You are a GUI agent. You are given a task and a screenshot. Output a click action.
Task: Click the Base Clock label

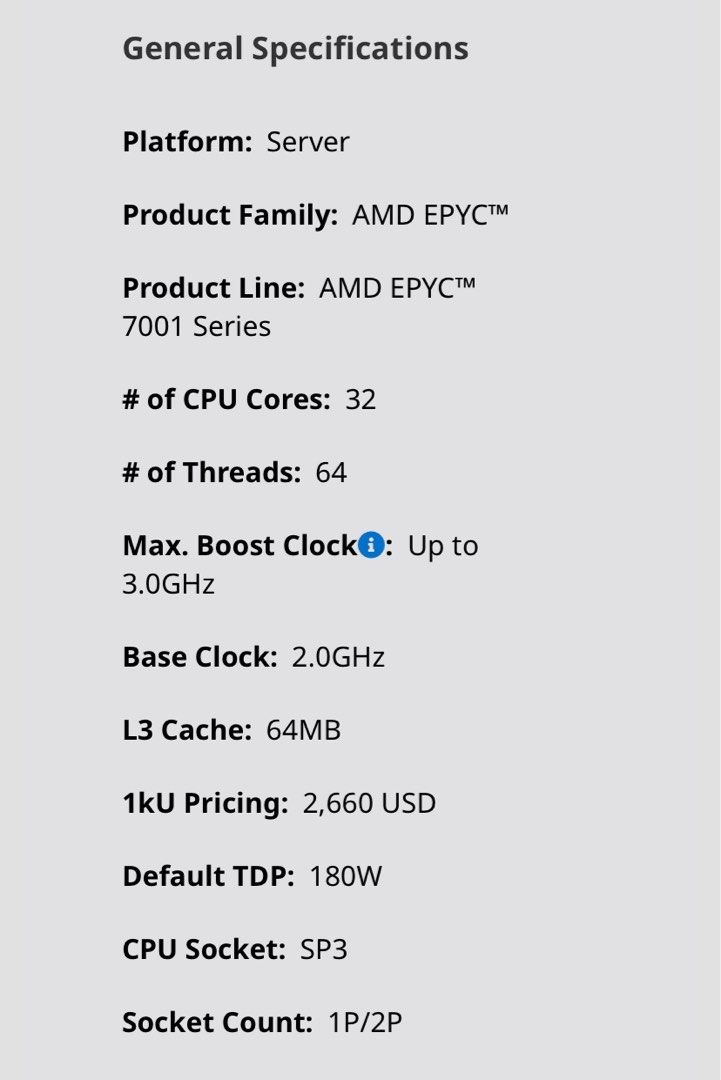[x=199, y=657]
